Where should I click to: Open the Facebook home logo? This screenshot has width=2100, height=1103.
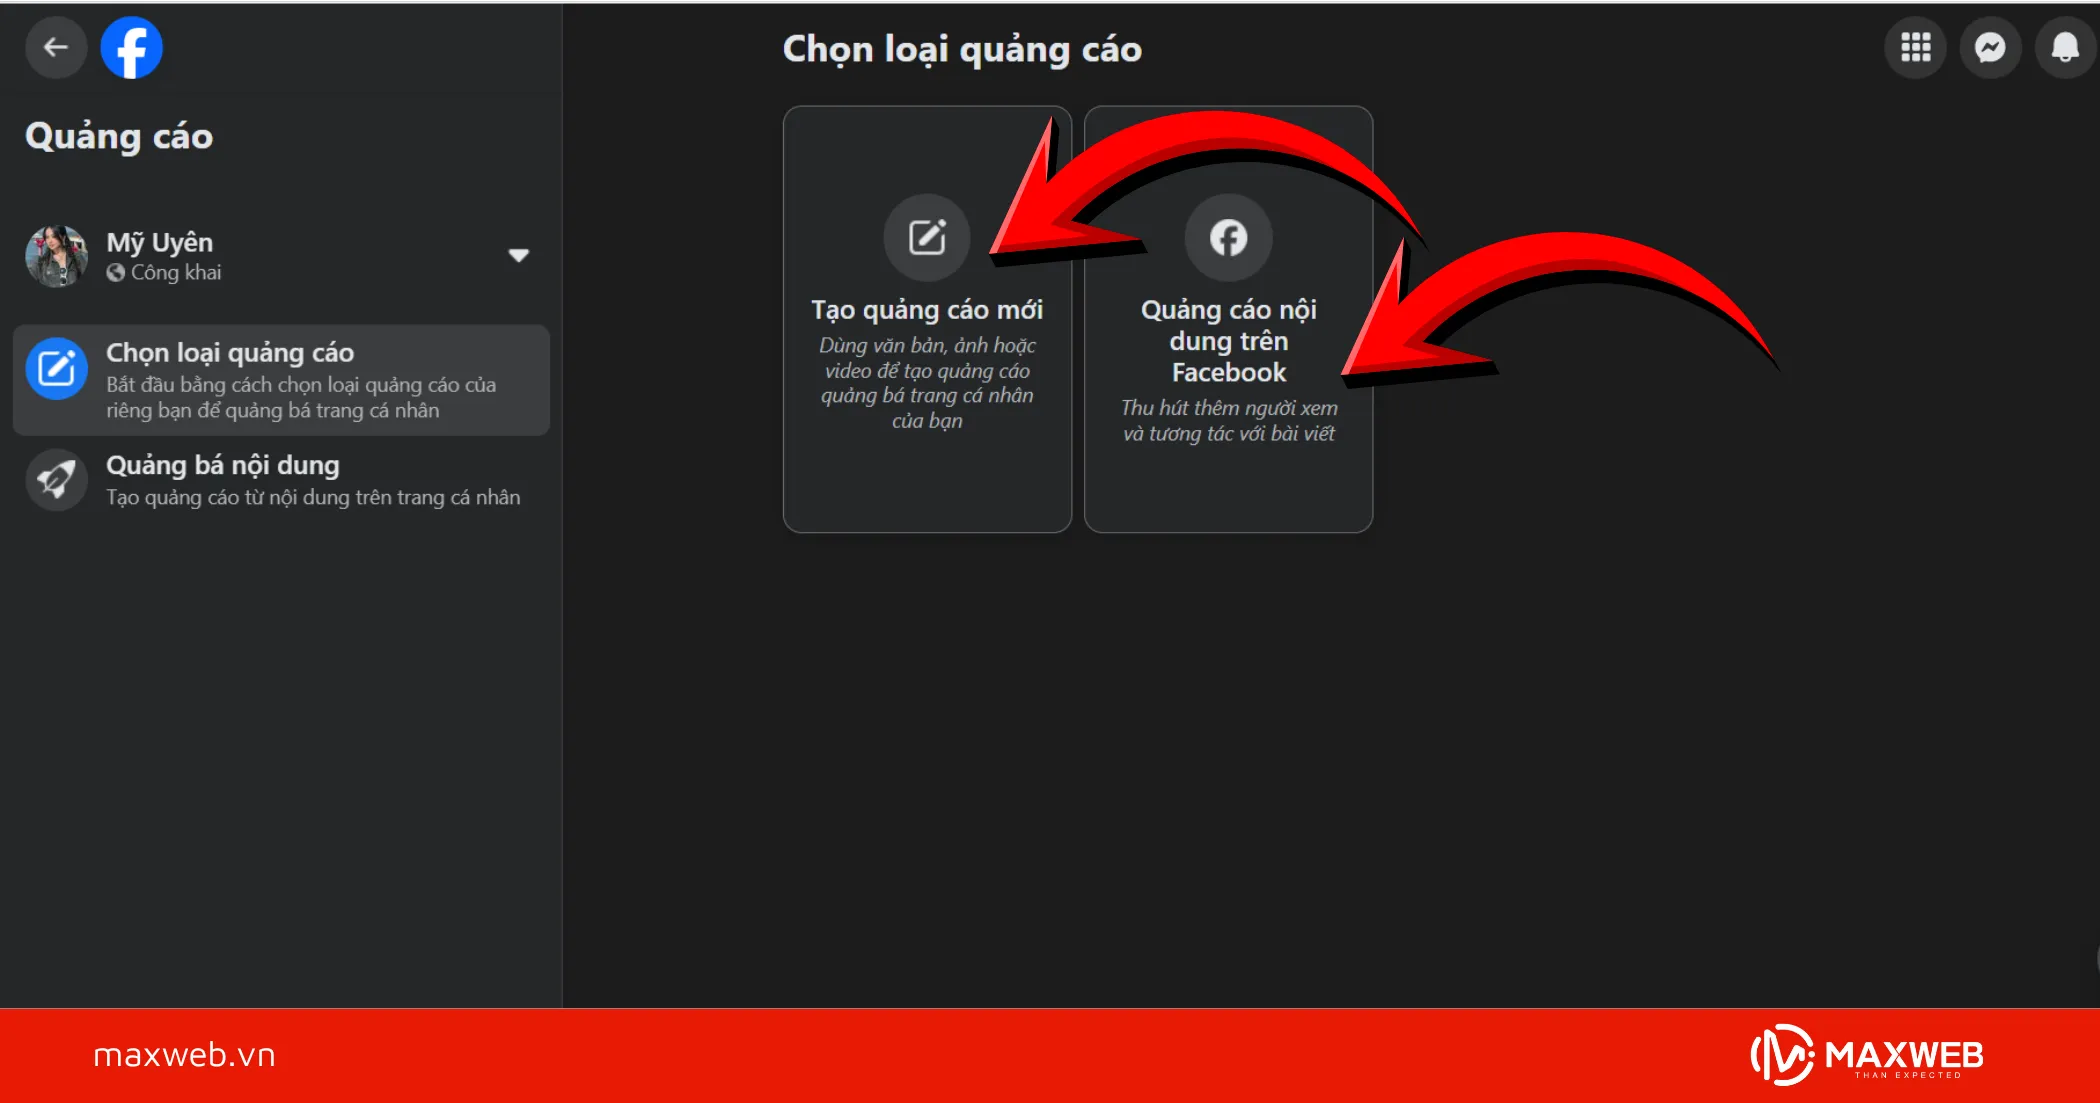pyautogui.click(x=131, y=47)
